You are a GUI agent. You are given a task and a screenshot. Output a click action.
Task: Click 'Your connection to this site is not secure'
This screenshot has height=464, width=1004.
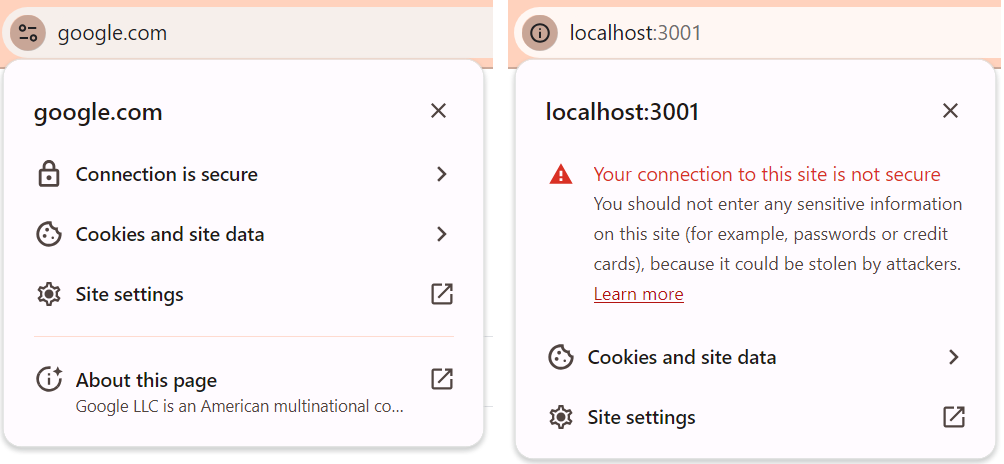click(767, 174)
